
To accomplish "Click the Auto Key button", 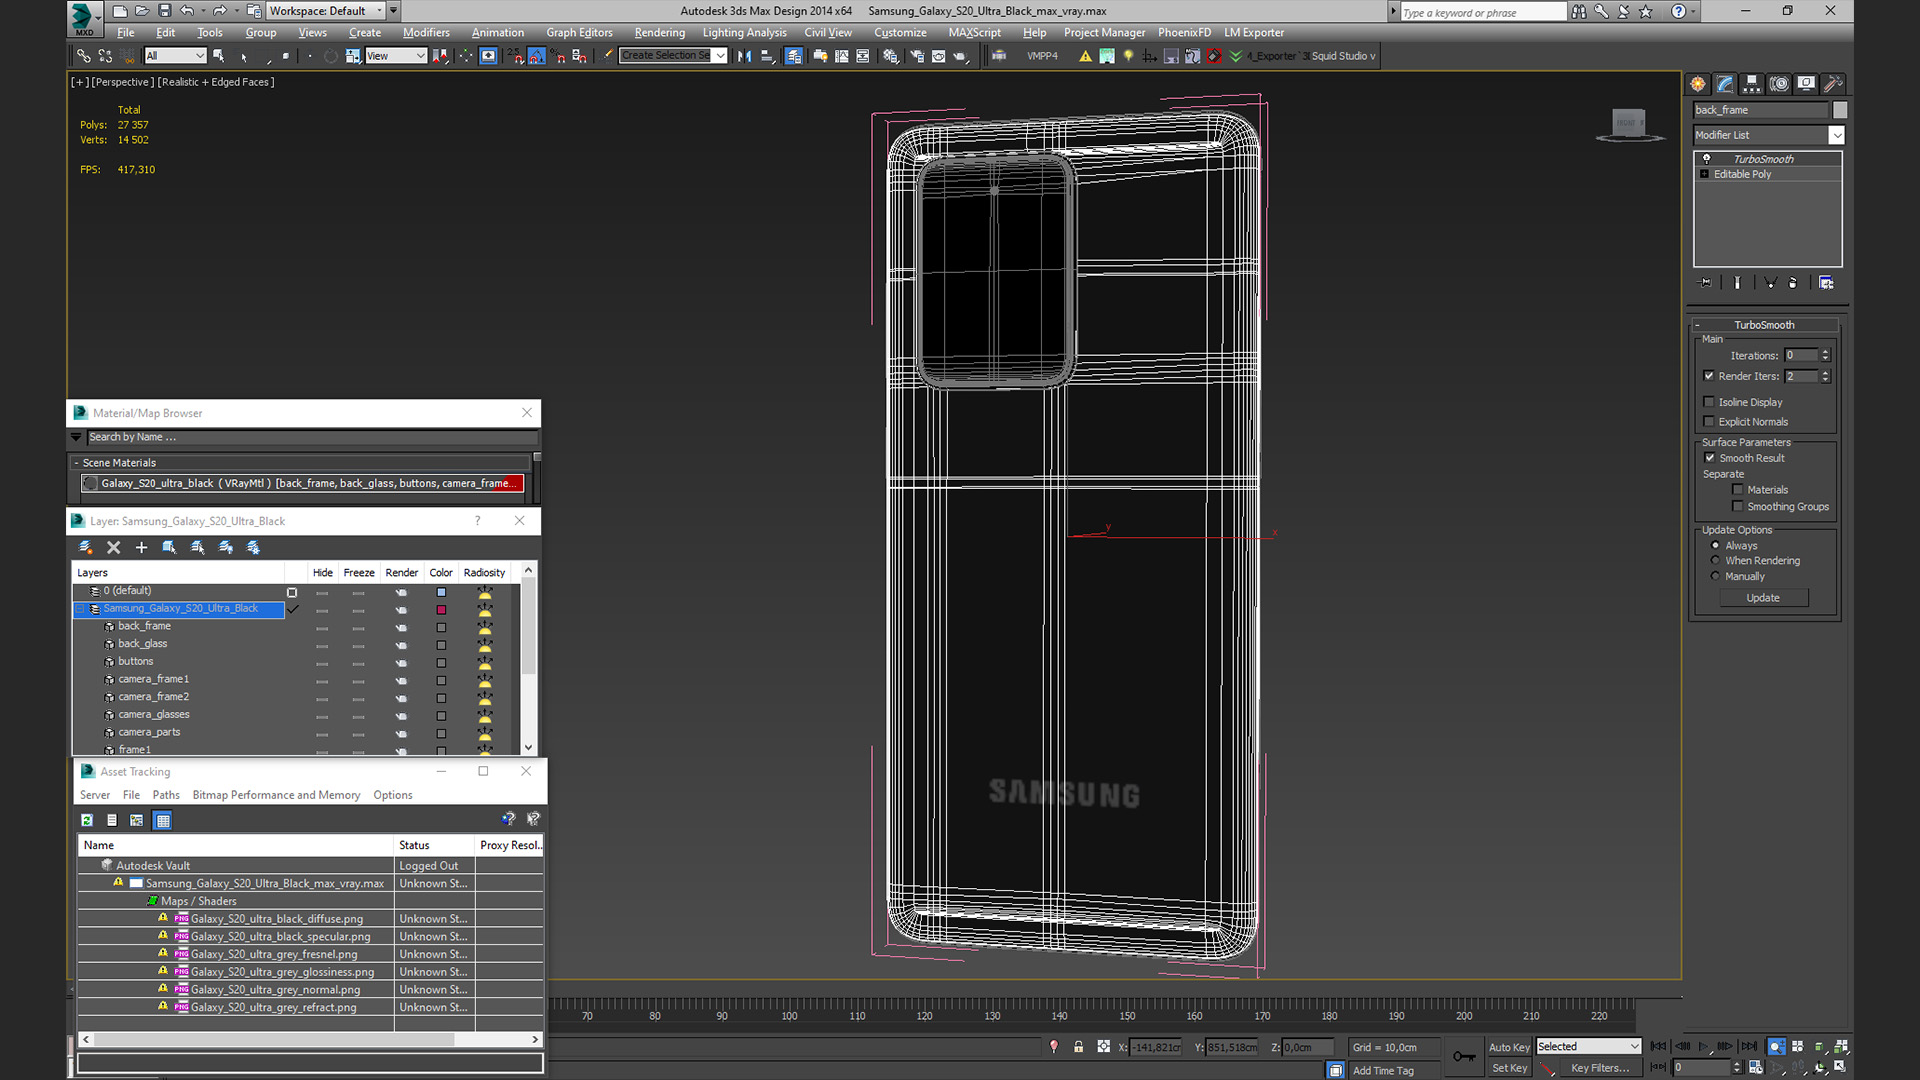I will [1508, 1047].
